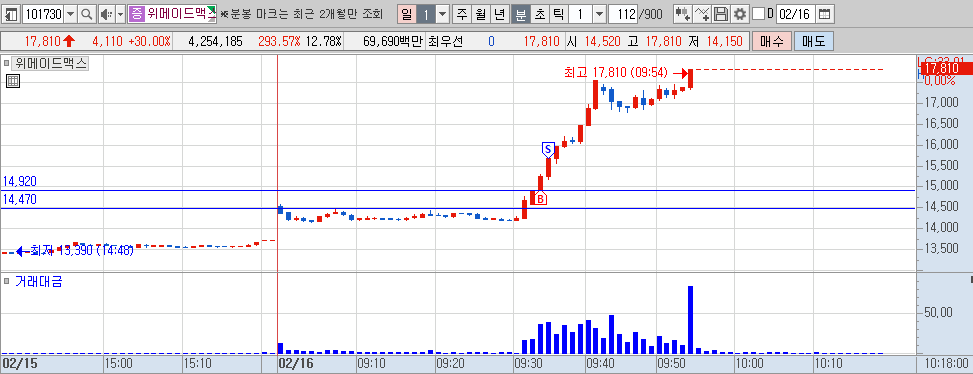Click the magnifier stock search icon

87,14
